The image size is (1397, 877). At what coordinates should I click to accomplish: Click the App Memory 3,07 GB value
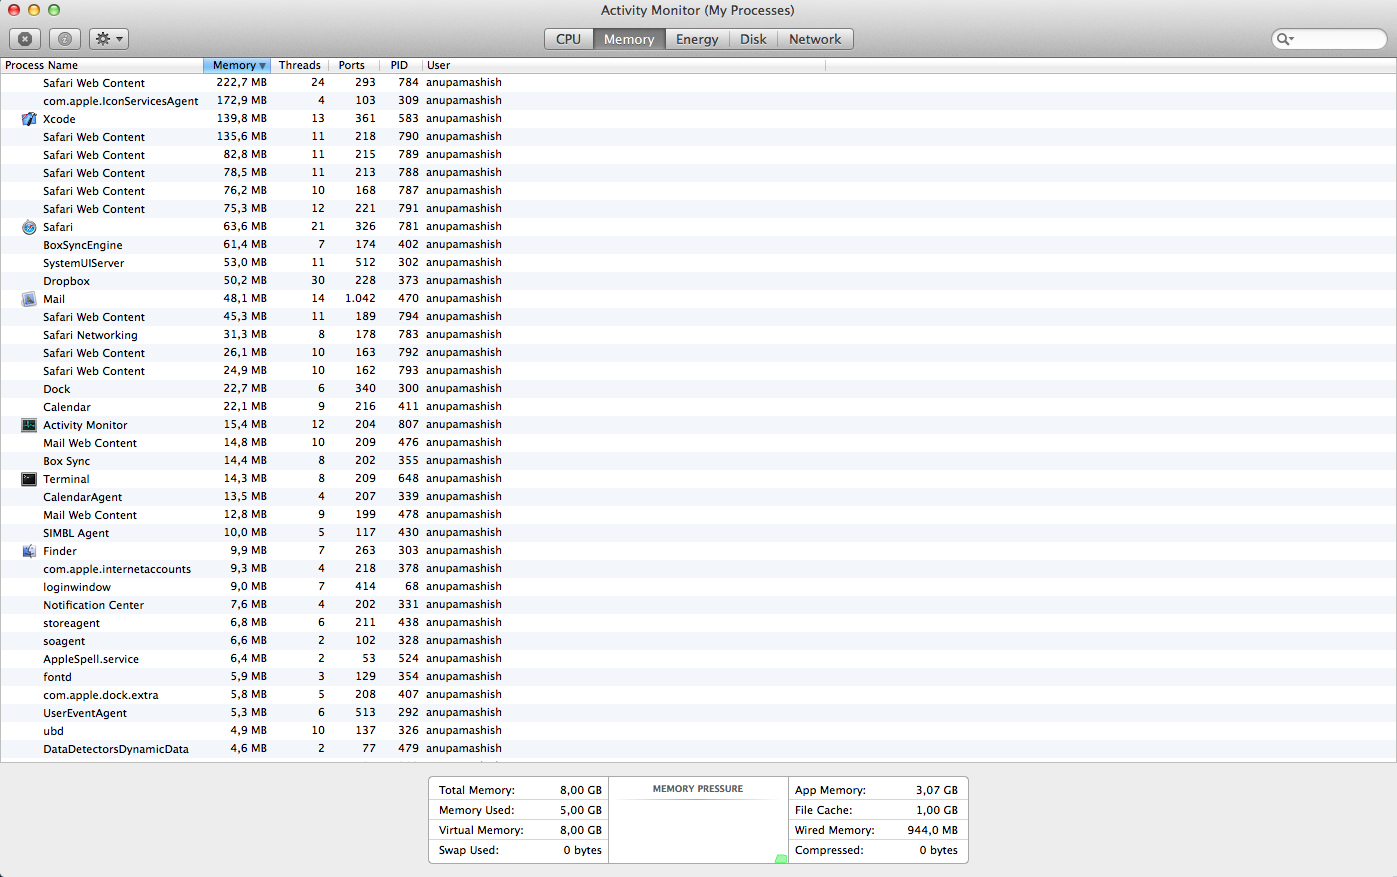coord(937,790)
